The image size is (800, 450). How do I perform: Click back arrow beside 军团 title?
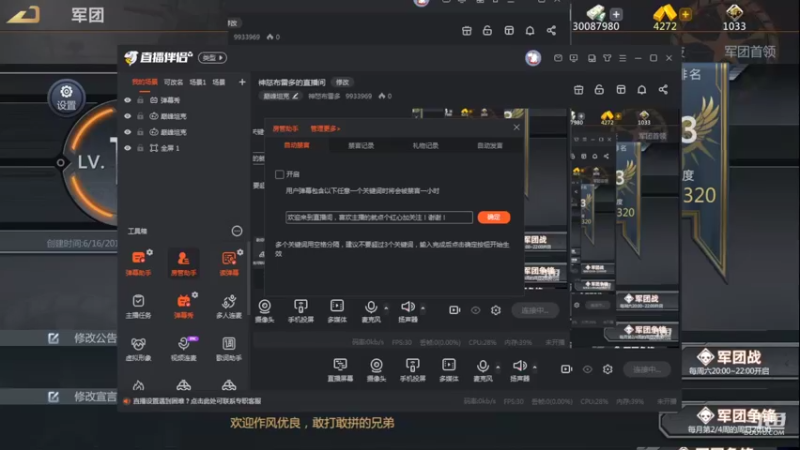pos(24,14)
